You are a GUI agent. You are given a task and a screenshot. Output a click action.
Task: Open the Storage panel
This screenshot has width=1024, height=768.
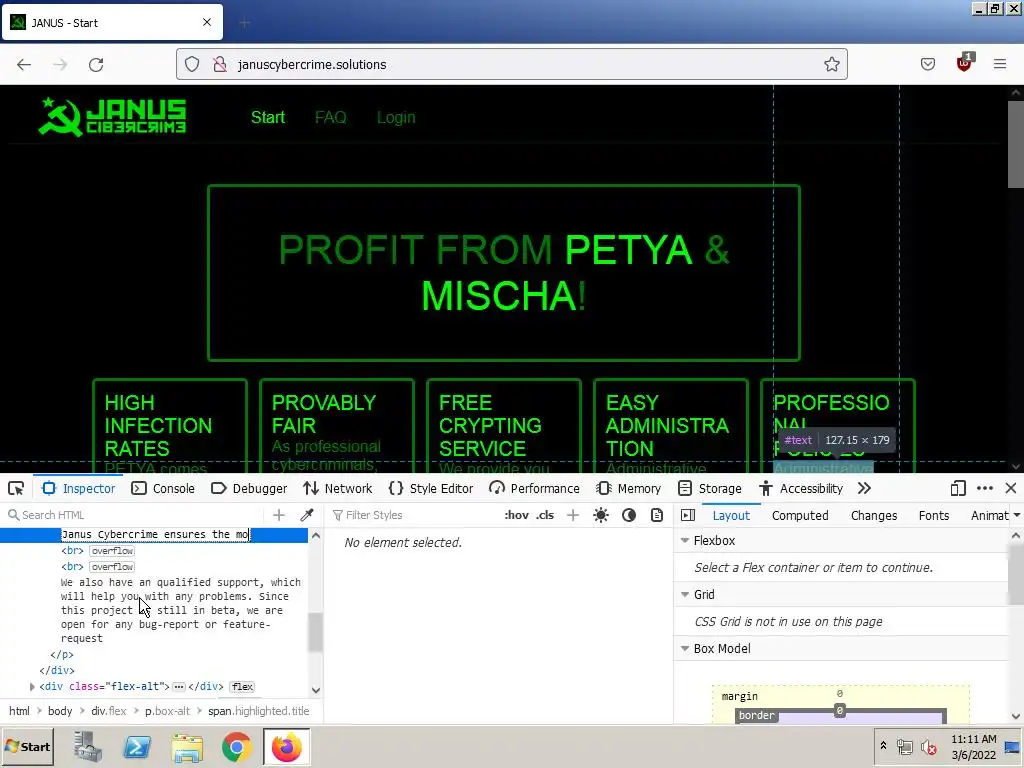click(x=710, y=488)
